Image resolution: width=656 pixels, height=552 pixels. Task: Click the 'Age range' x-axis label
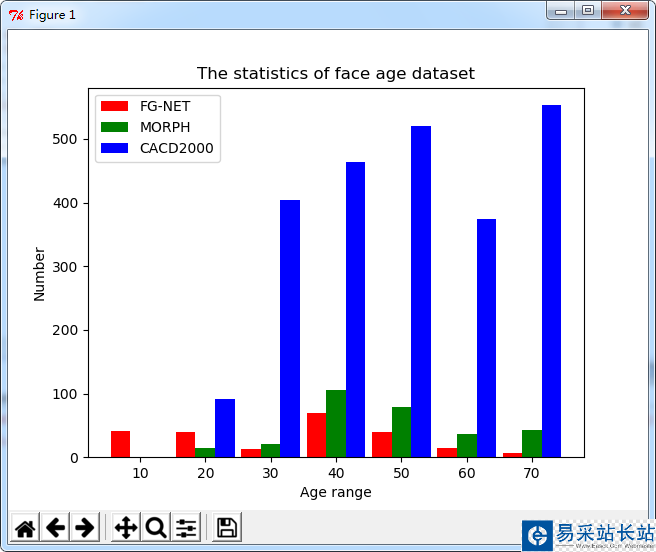point(336,493)
